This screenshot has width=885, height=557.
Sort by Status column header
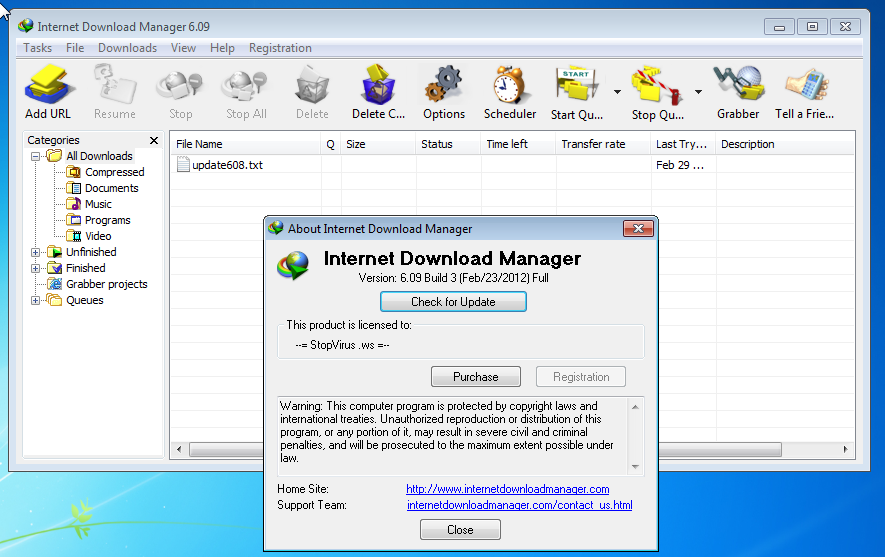tap(449, 144)
